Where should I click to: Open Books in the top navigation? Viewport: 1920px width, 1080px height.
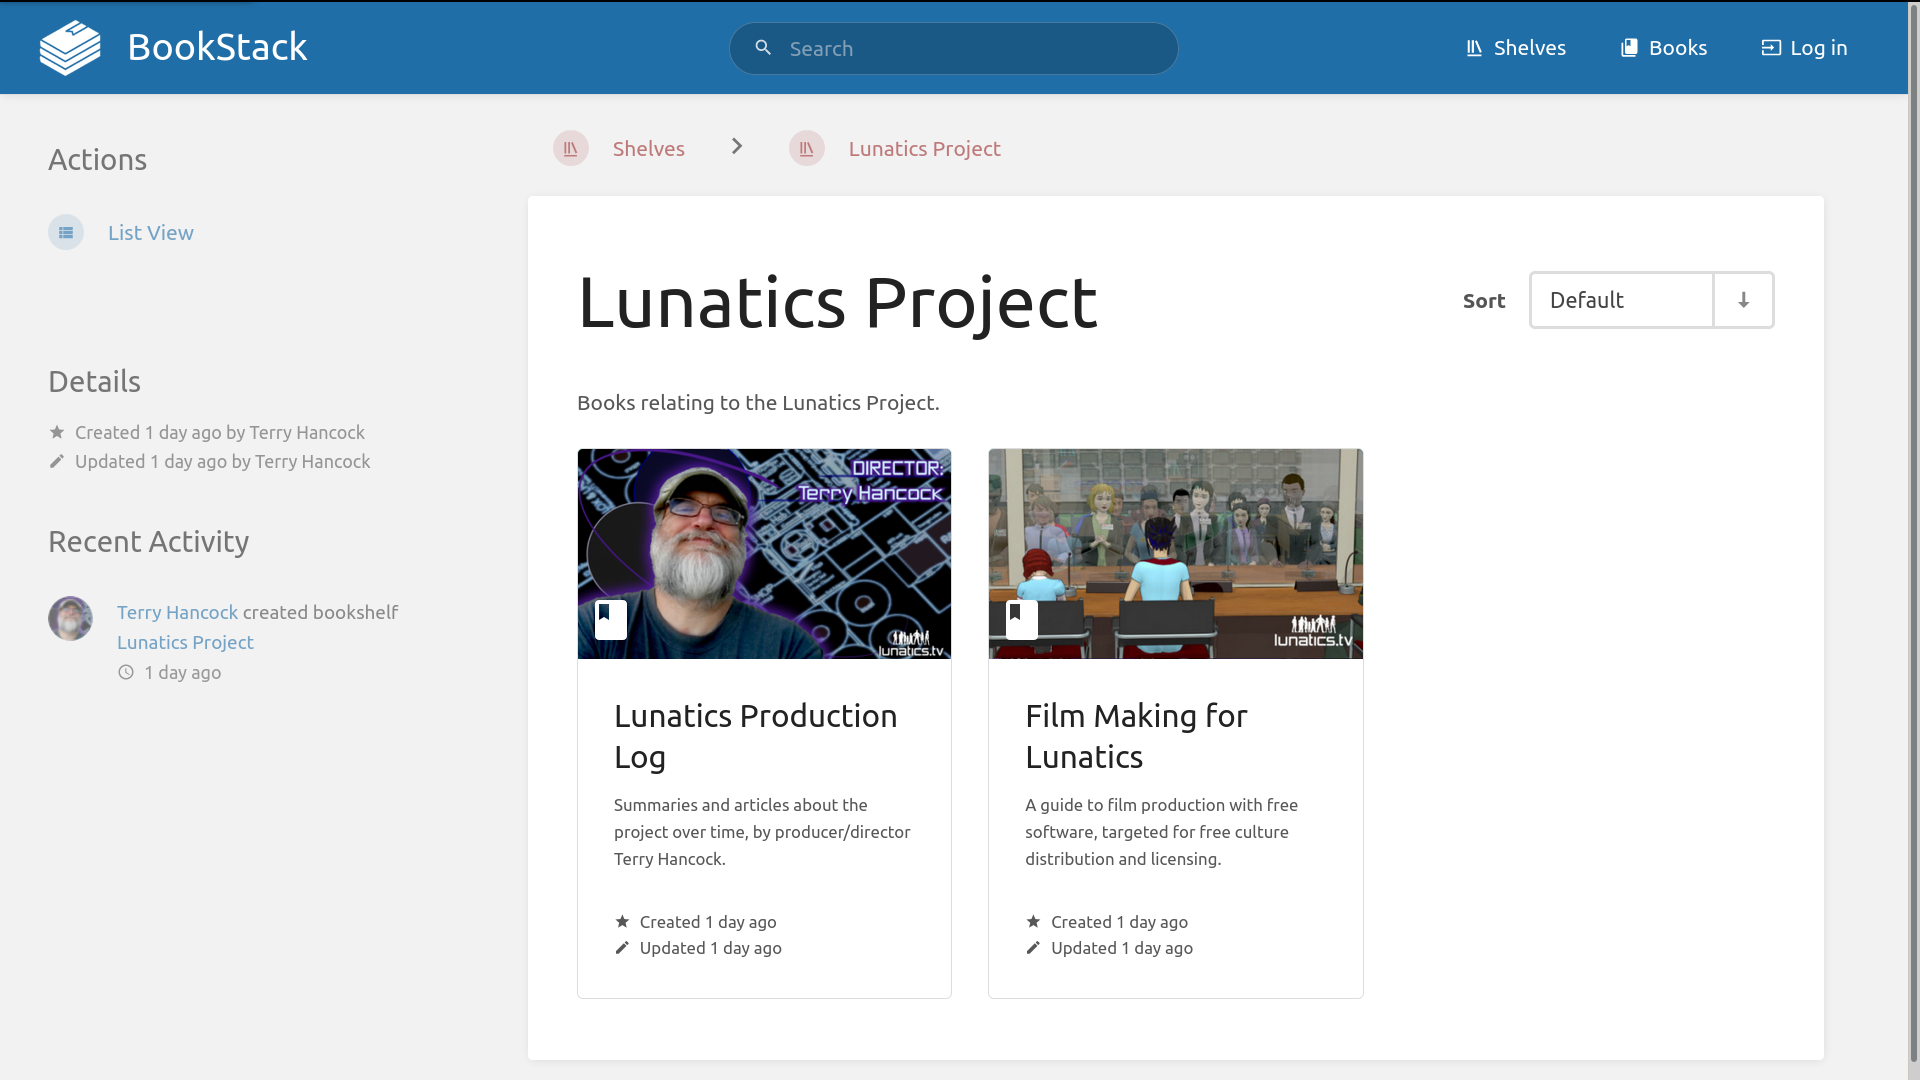(1664, 48)
